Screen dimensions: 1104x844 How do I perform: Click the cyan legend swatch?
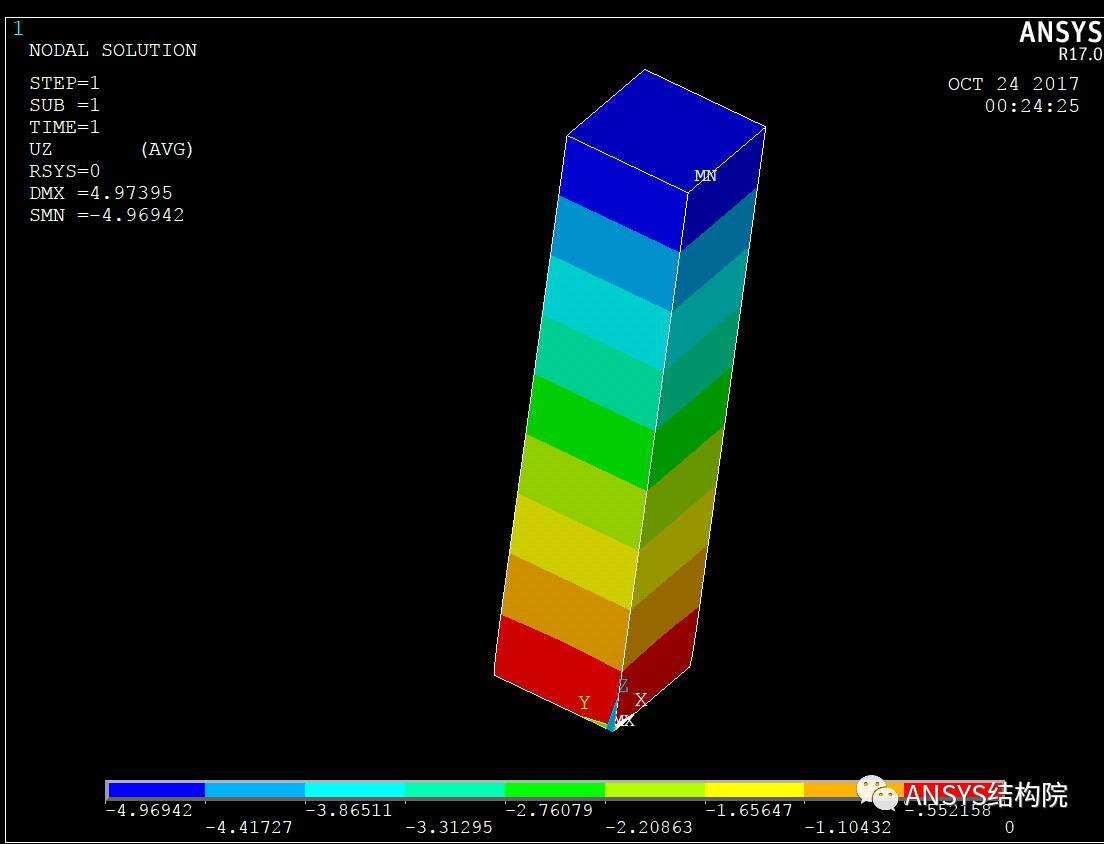click(355, 790)
